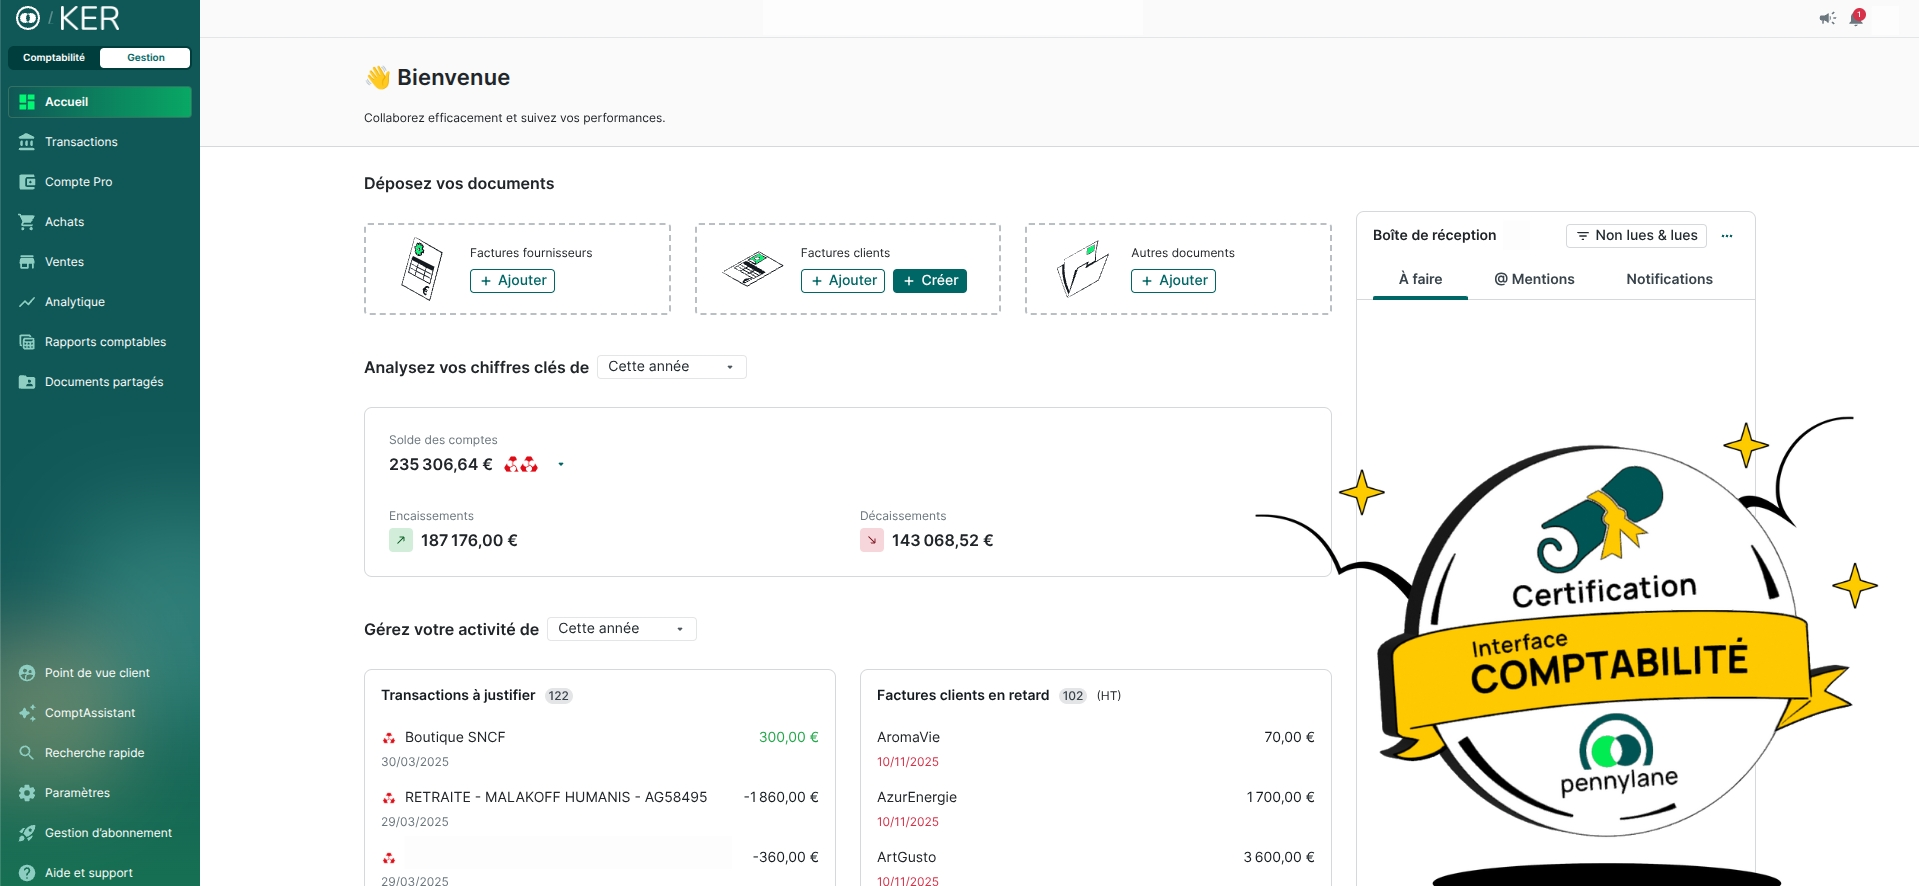This screenshot has width=1919, height=886.
Task: Open Paramètres gear settings
Action: tap(77, 793)
